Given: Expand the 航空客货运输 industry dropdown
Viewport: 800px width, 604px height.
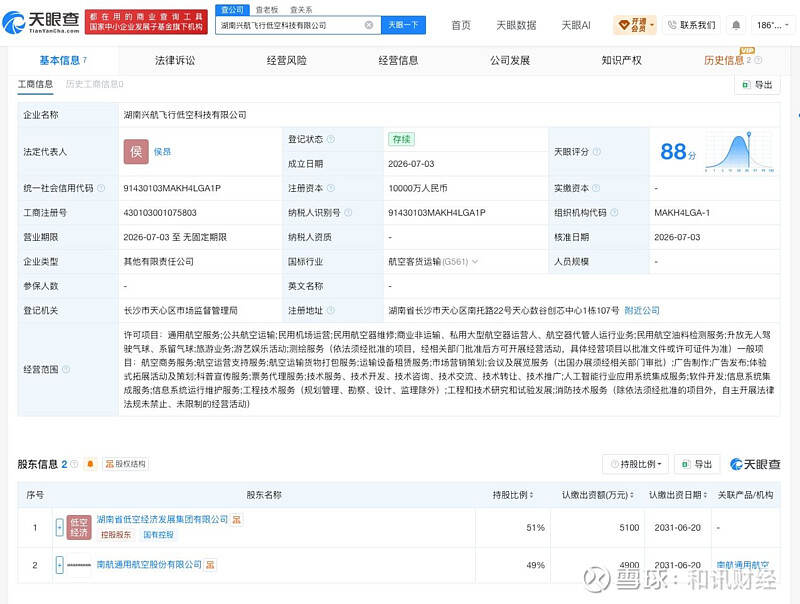Looking at the screenshot, I should (475, 262).
